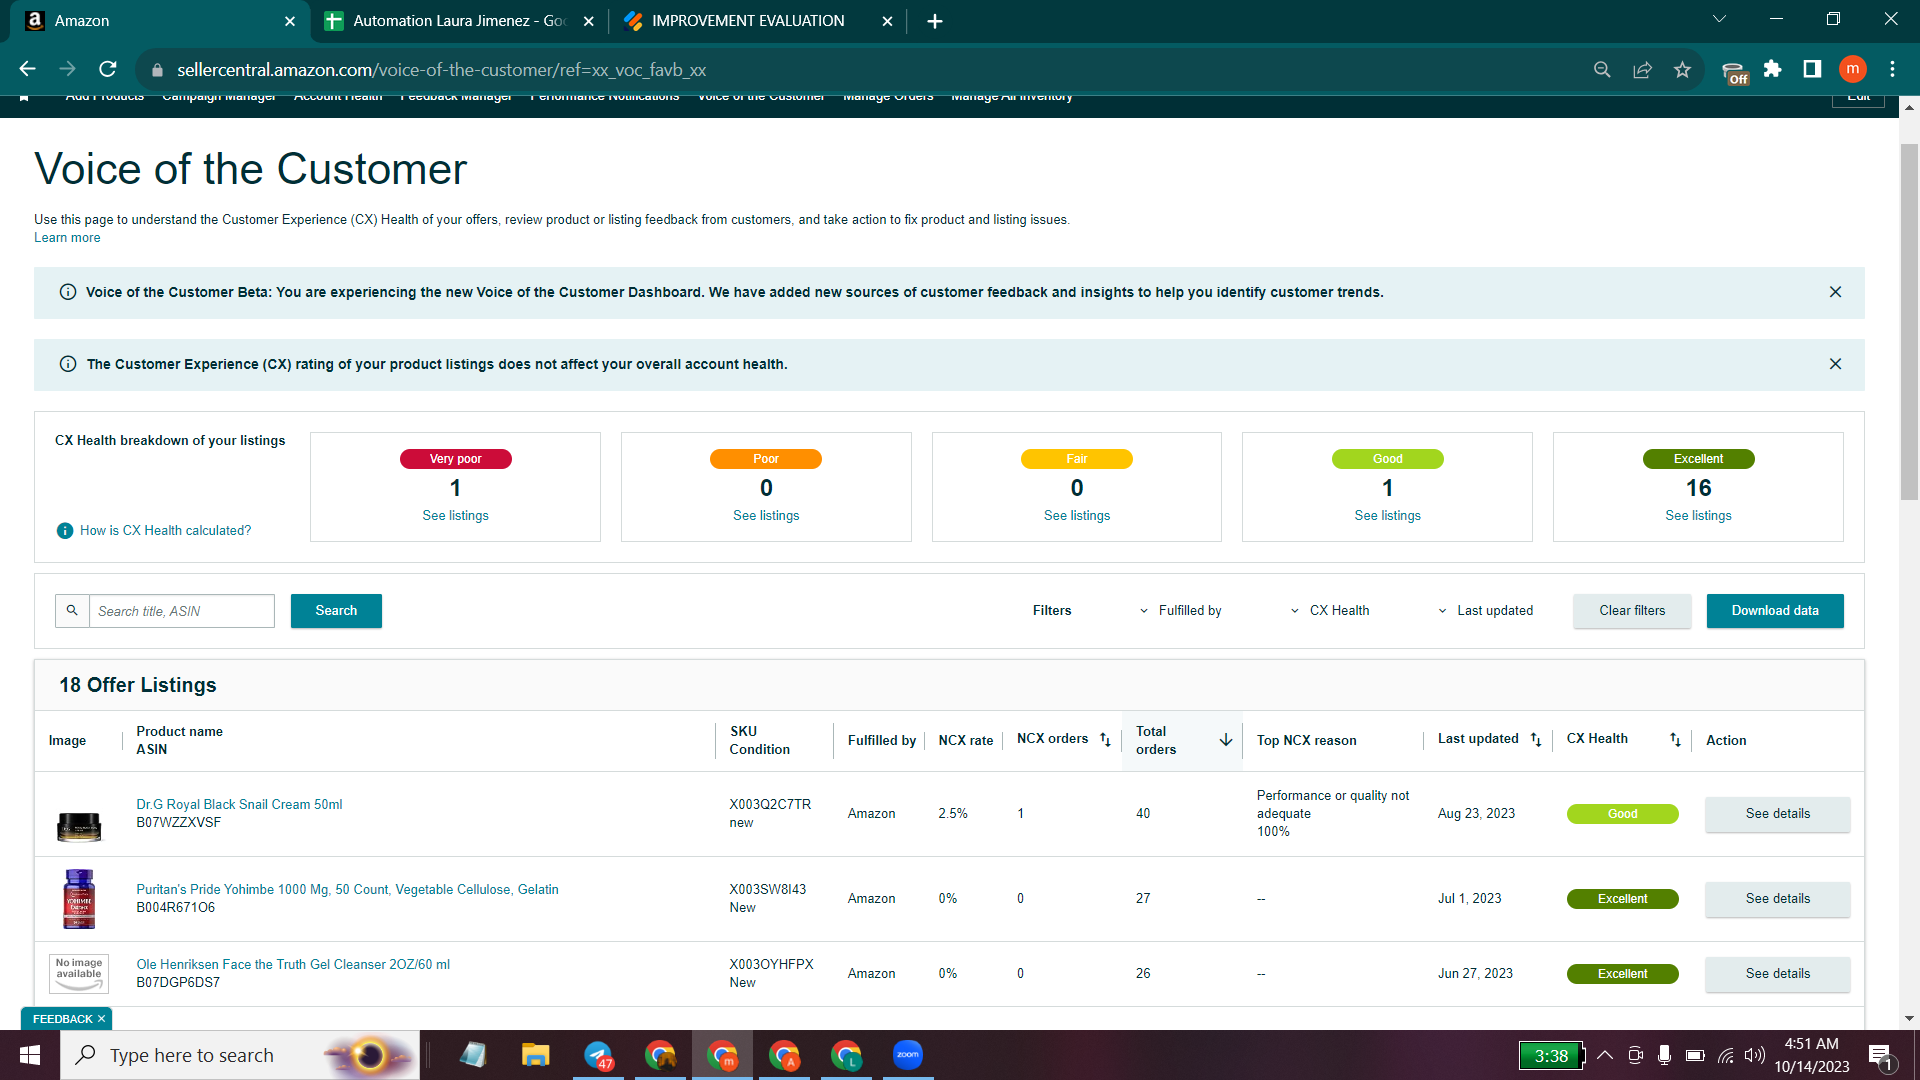Open the Chrome tab search chevron
This screenshot has width=1920, height=1080.
(x=1719, y=19)
